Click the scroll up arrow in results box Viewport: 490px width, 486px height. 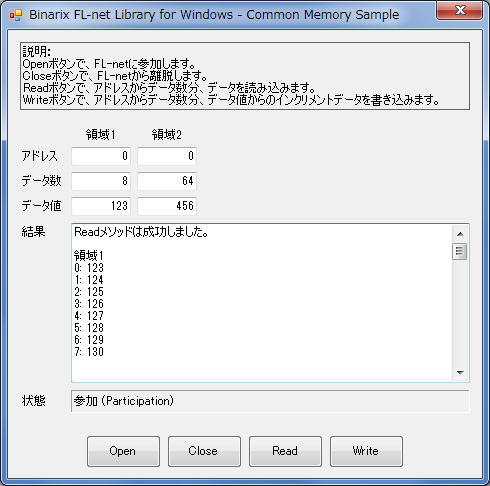point(460,234)
